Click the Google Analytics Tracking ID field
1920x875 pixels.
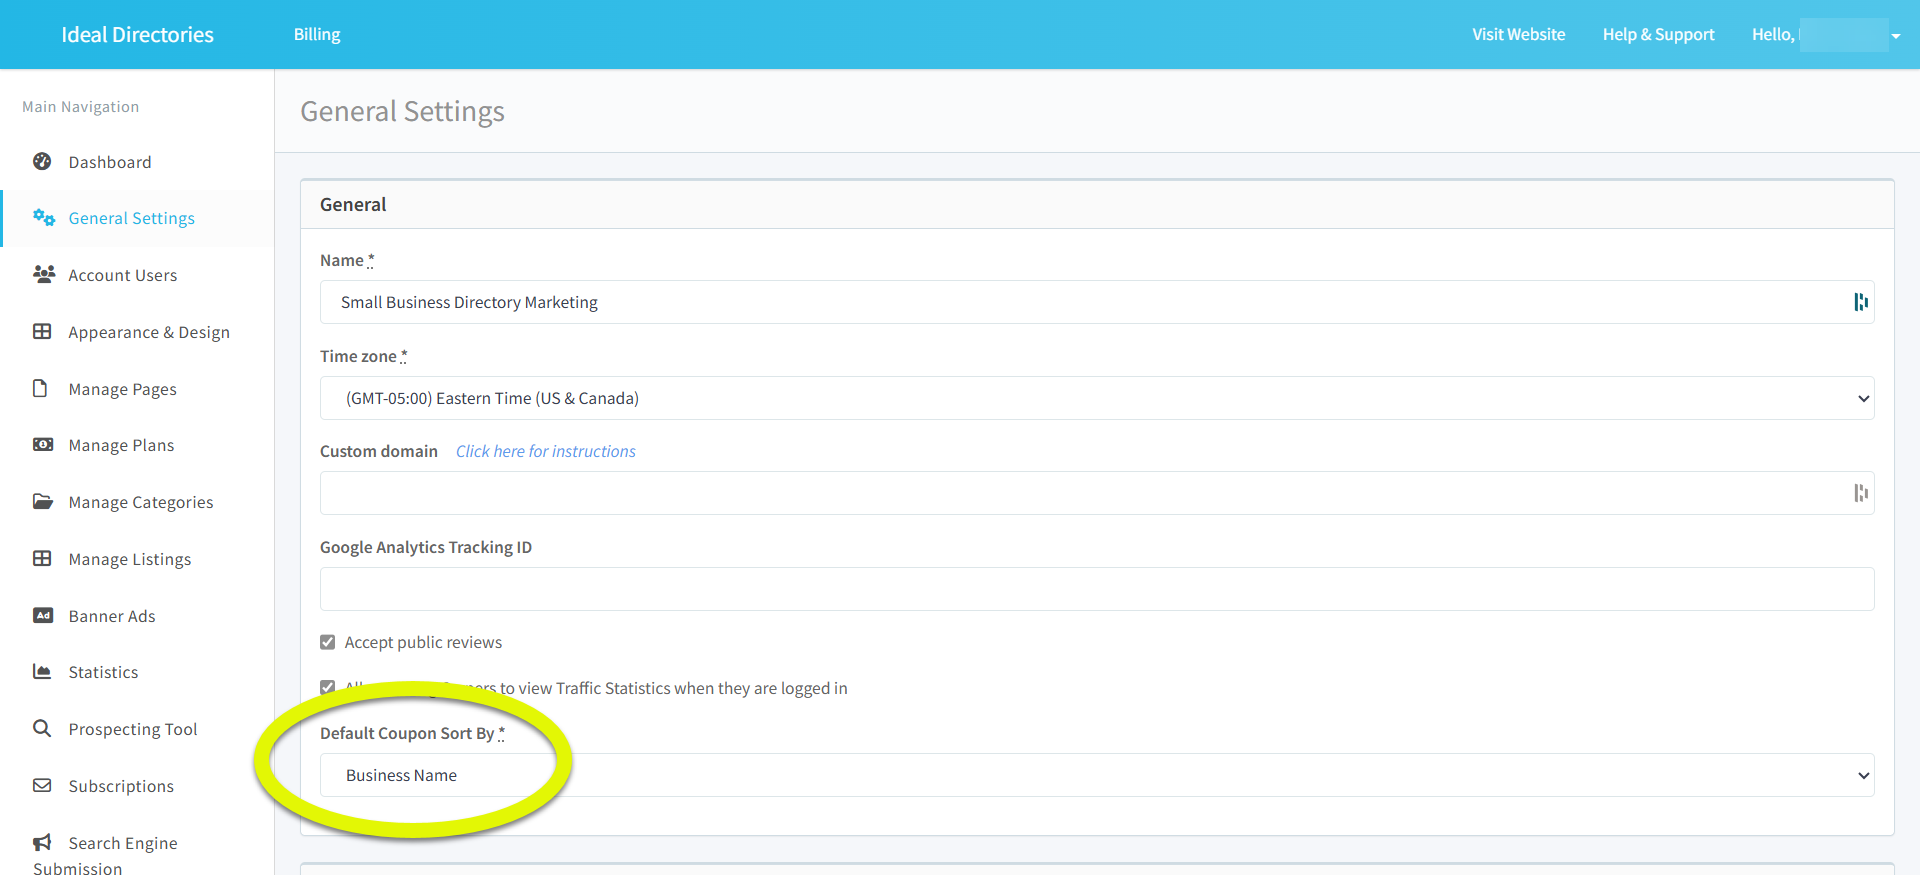coord(1096,589)
